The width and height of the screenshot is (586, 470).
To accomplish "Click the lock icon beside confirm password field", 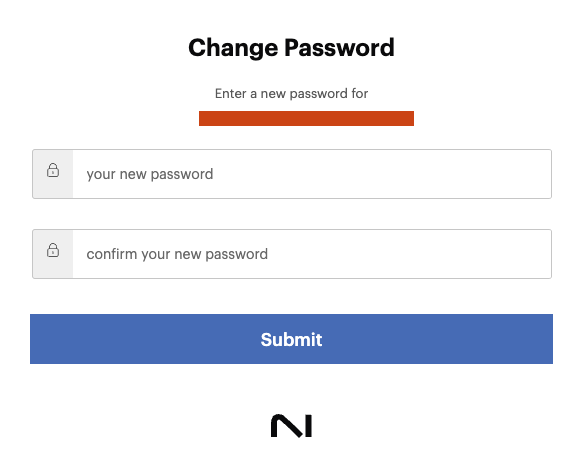I will (53, 250).
